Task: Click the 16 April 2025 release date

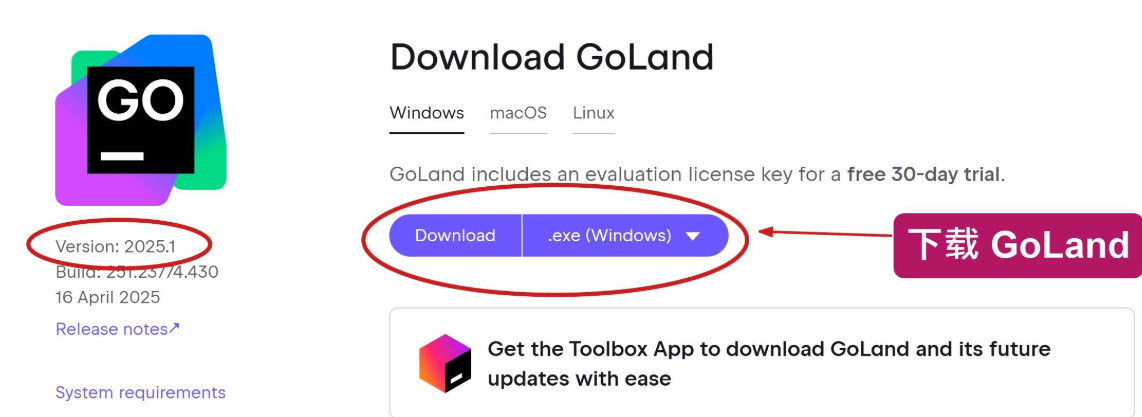Action: [108, 297]
